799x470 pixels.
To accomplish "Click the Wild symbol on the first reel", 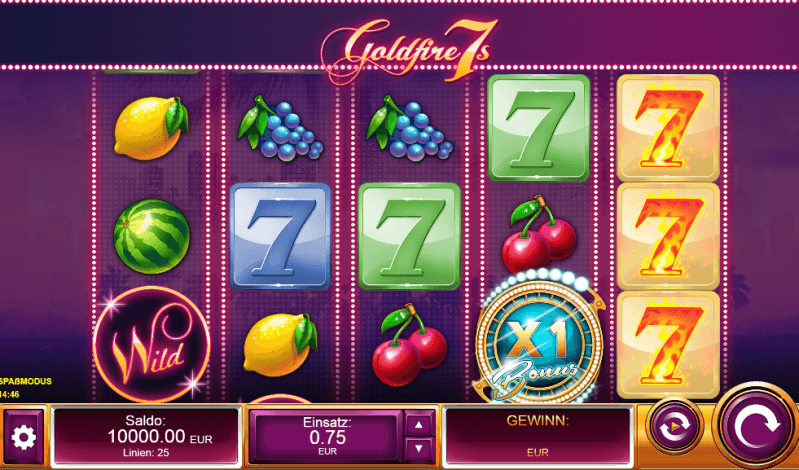I will click(151, 345).
